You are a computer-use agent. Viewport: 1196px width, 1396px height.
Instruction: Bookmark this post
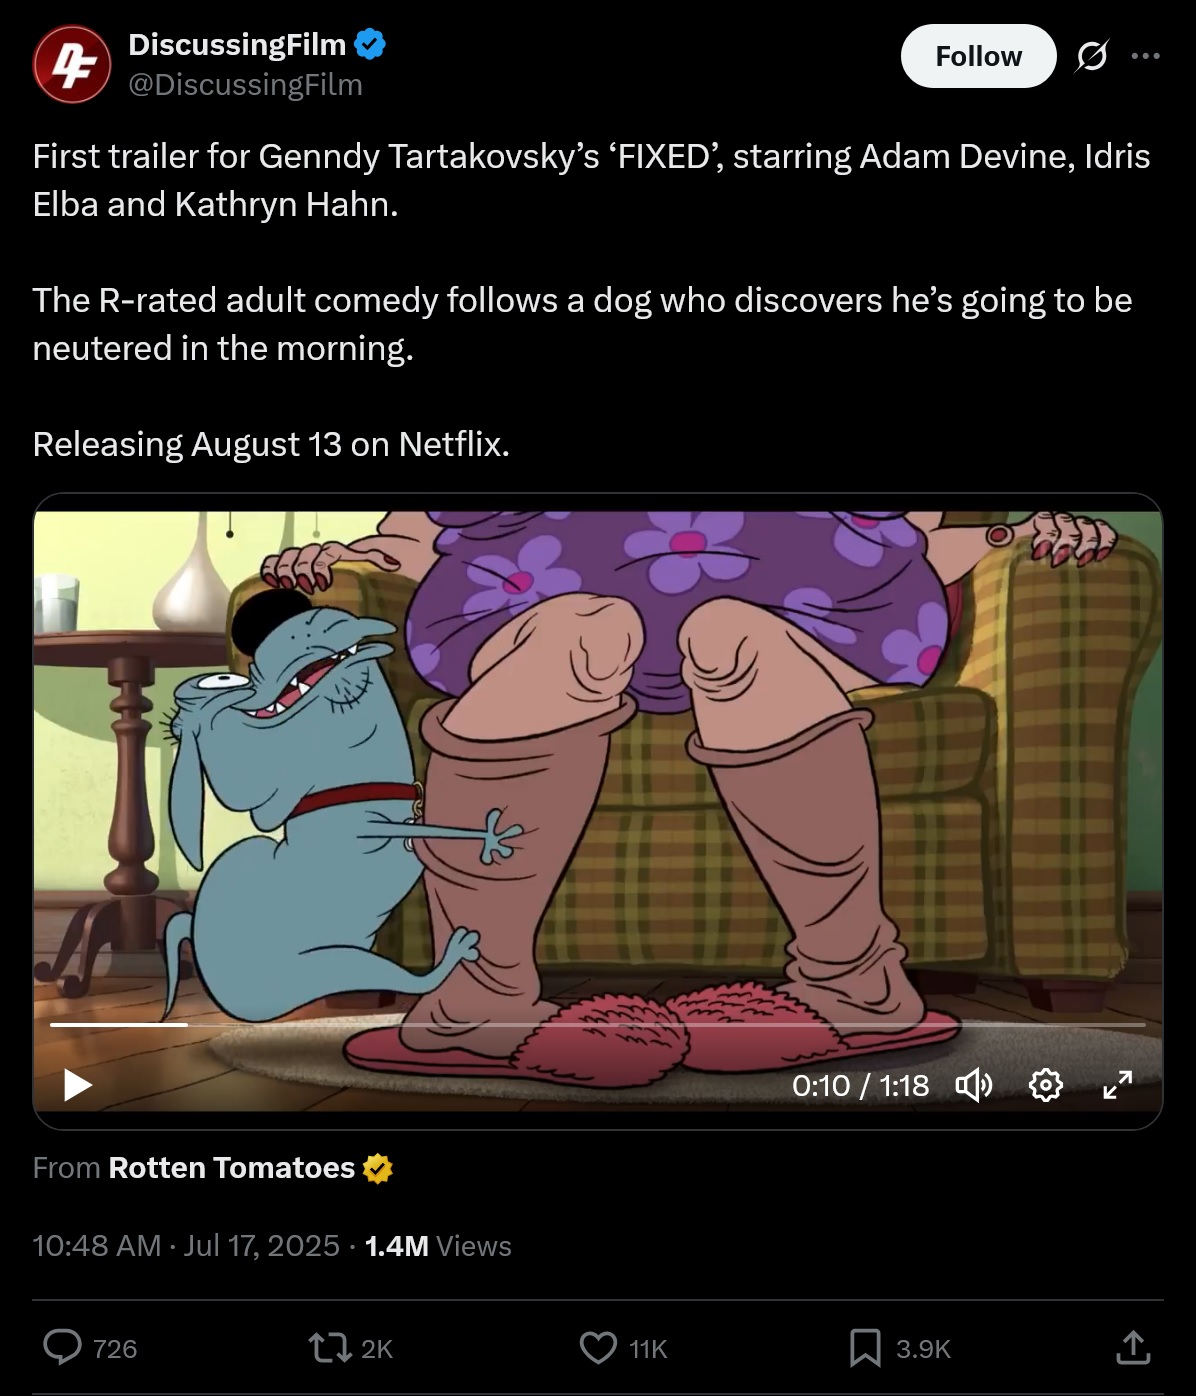tap(865, 1348)
